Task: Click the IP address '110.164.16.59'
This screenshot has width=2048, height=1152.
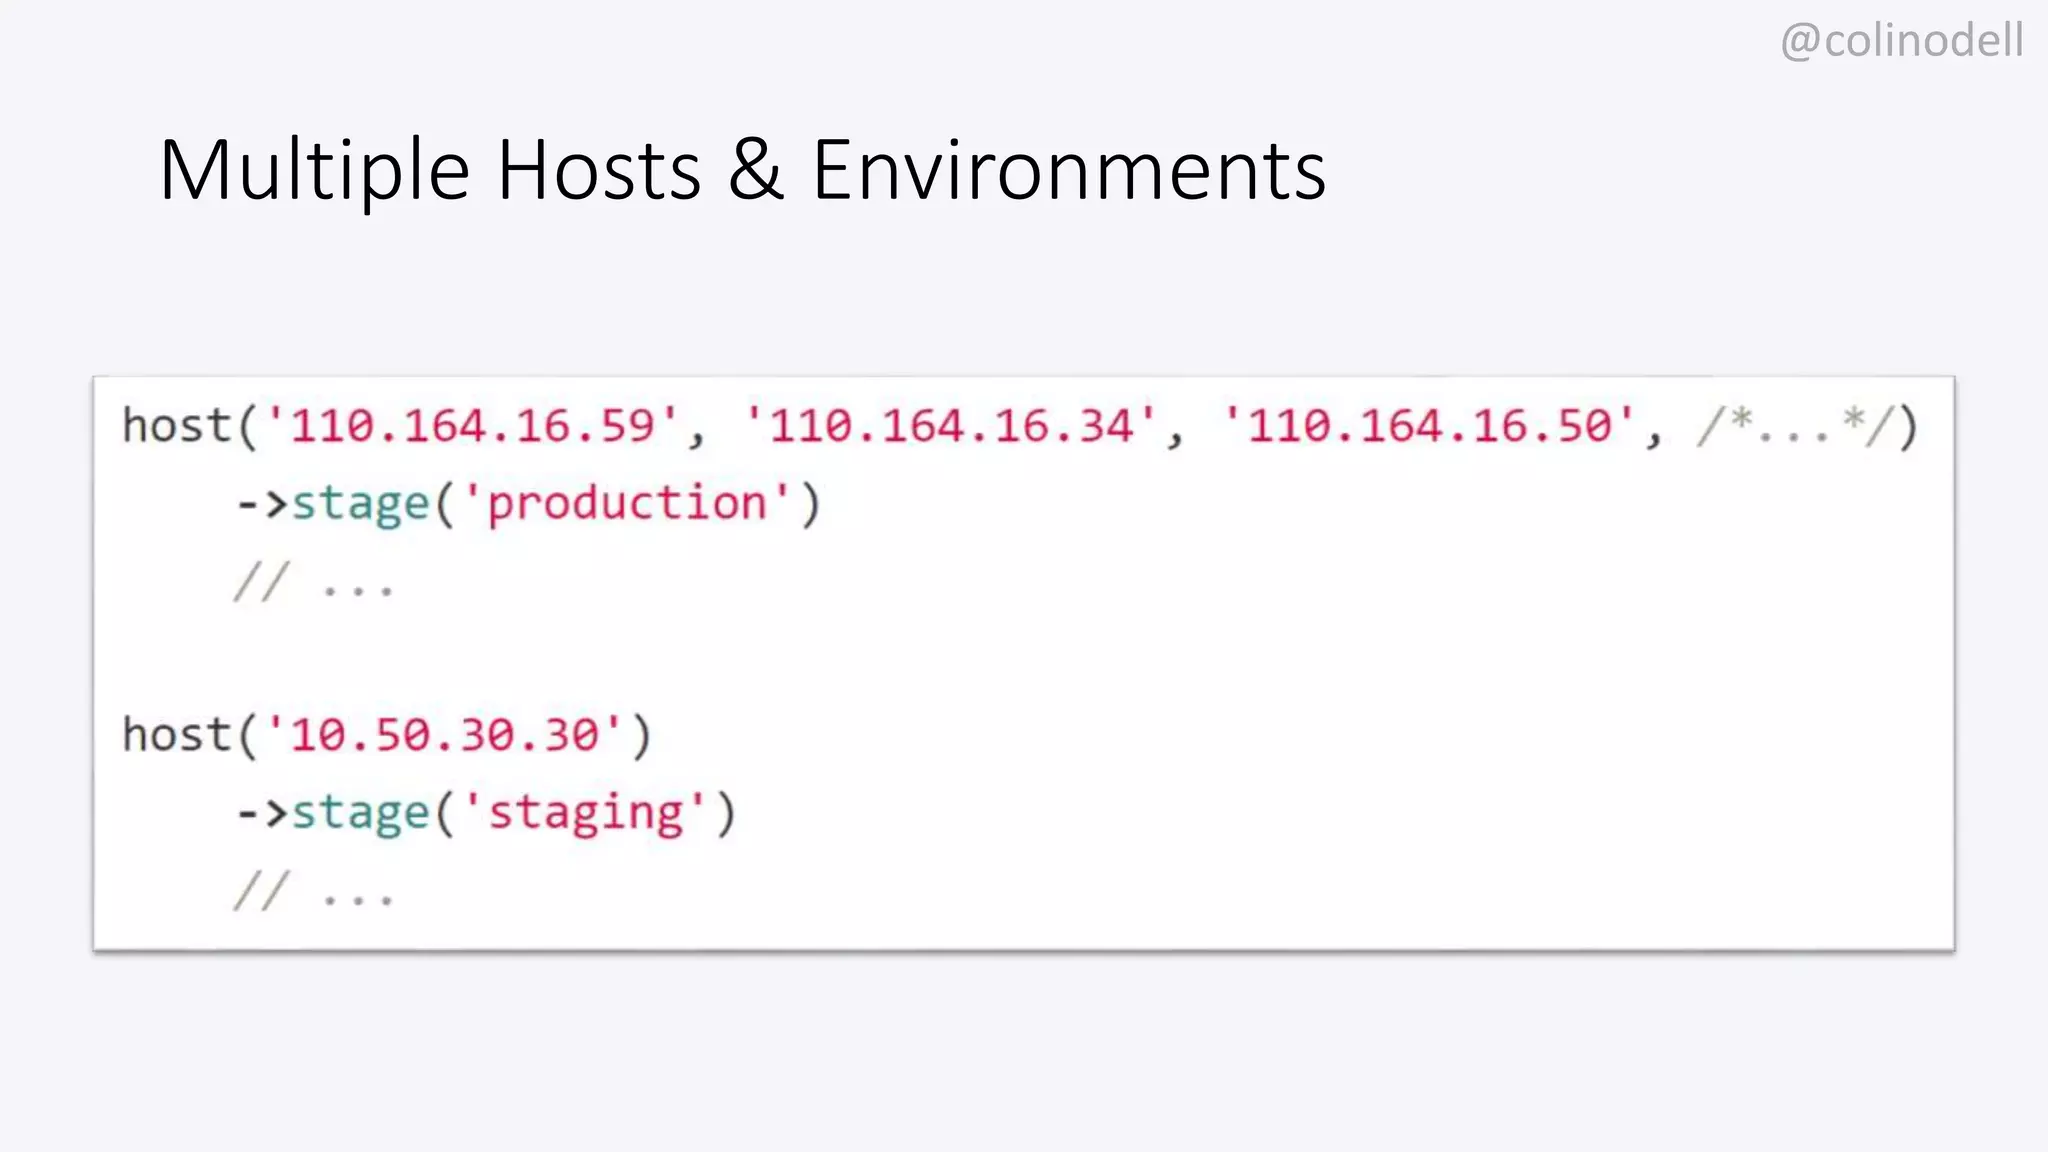Action: tap(472, 426)
